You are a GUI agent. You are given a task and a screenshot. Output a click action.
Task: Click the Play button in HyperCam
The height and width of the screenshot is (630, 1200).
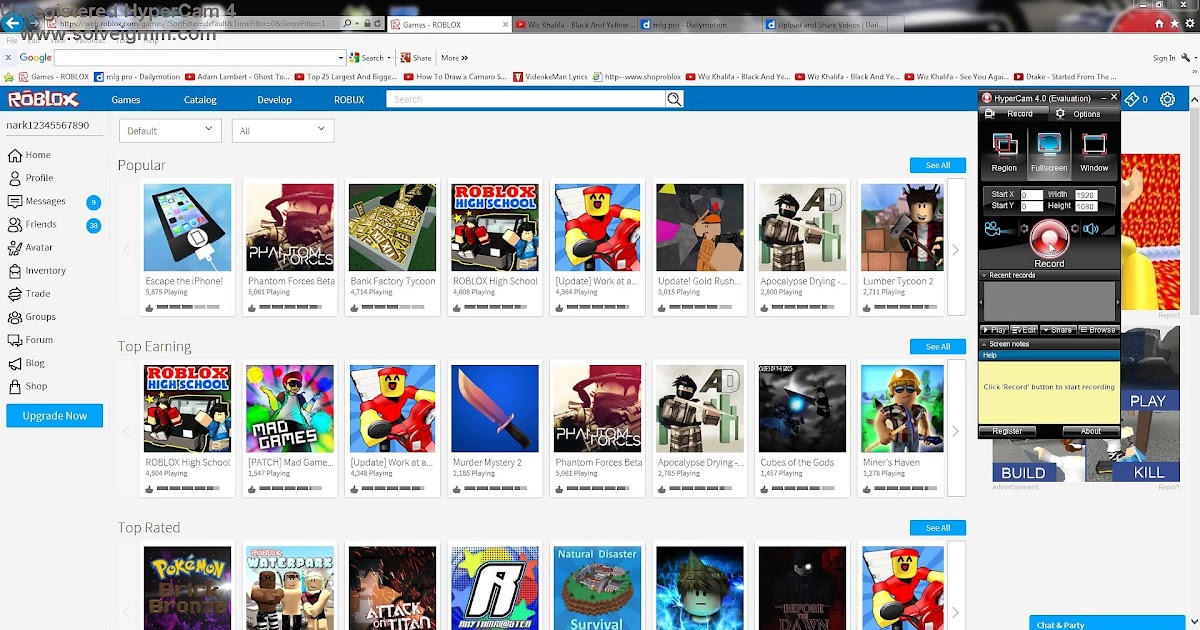tap(995, 330)
